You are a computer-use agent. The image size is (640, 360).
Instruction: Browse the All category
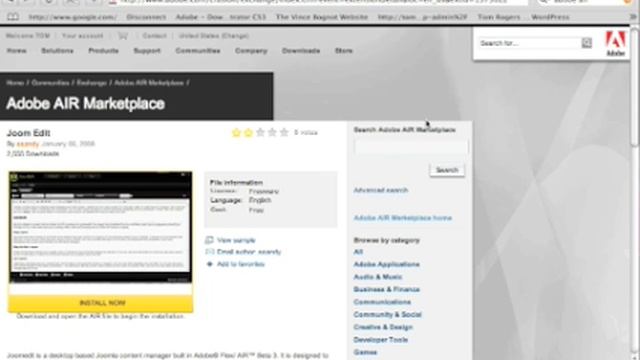point(358,252)
